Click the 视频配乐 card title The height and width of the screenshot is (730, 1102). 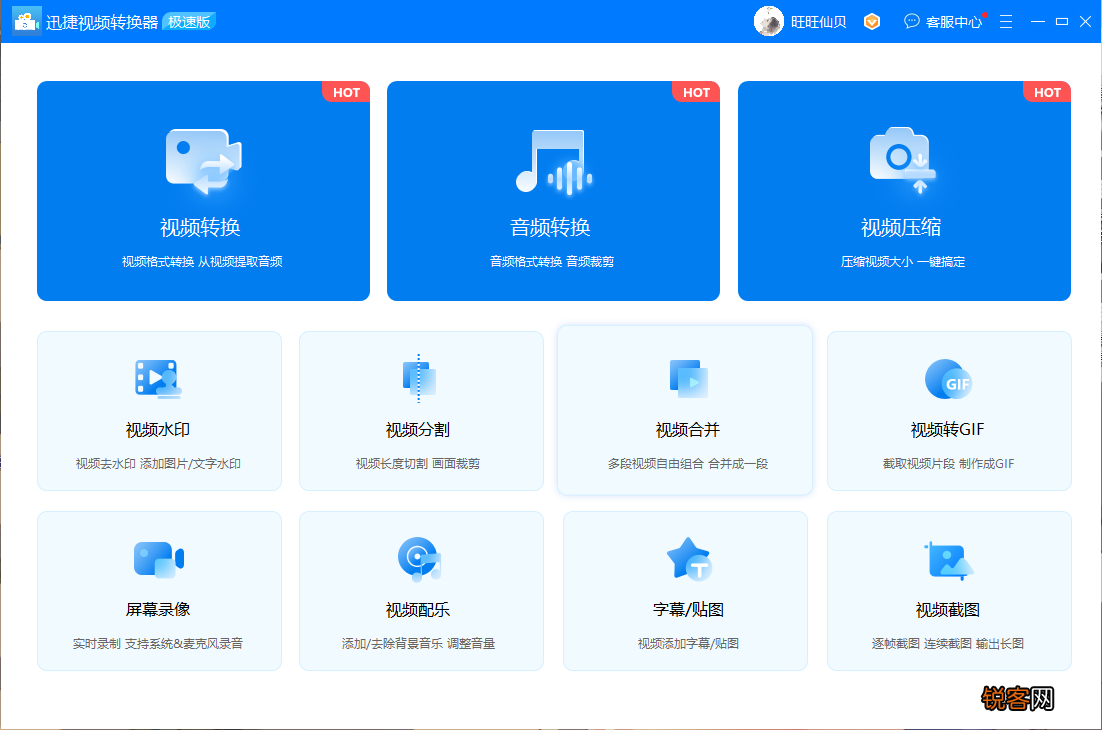(417, 610)
